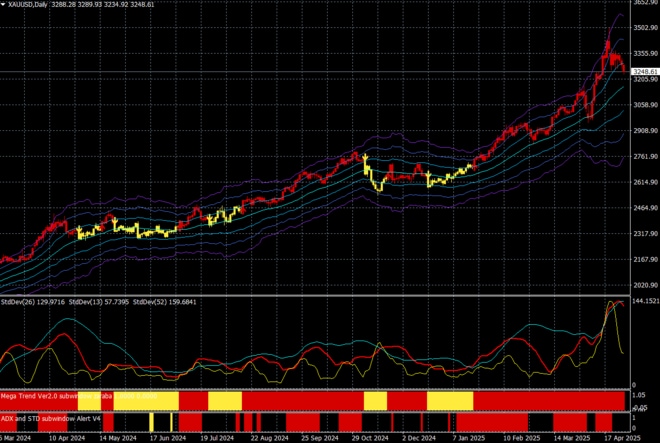Click the 3234.92 low value in header
660x443 pixels.
[116, 5]
